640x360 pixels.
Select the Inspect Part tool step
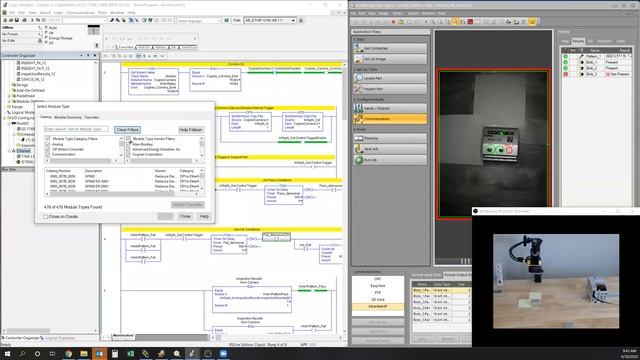[390, 89]
